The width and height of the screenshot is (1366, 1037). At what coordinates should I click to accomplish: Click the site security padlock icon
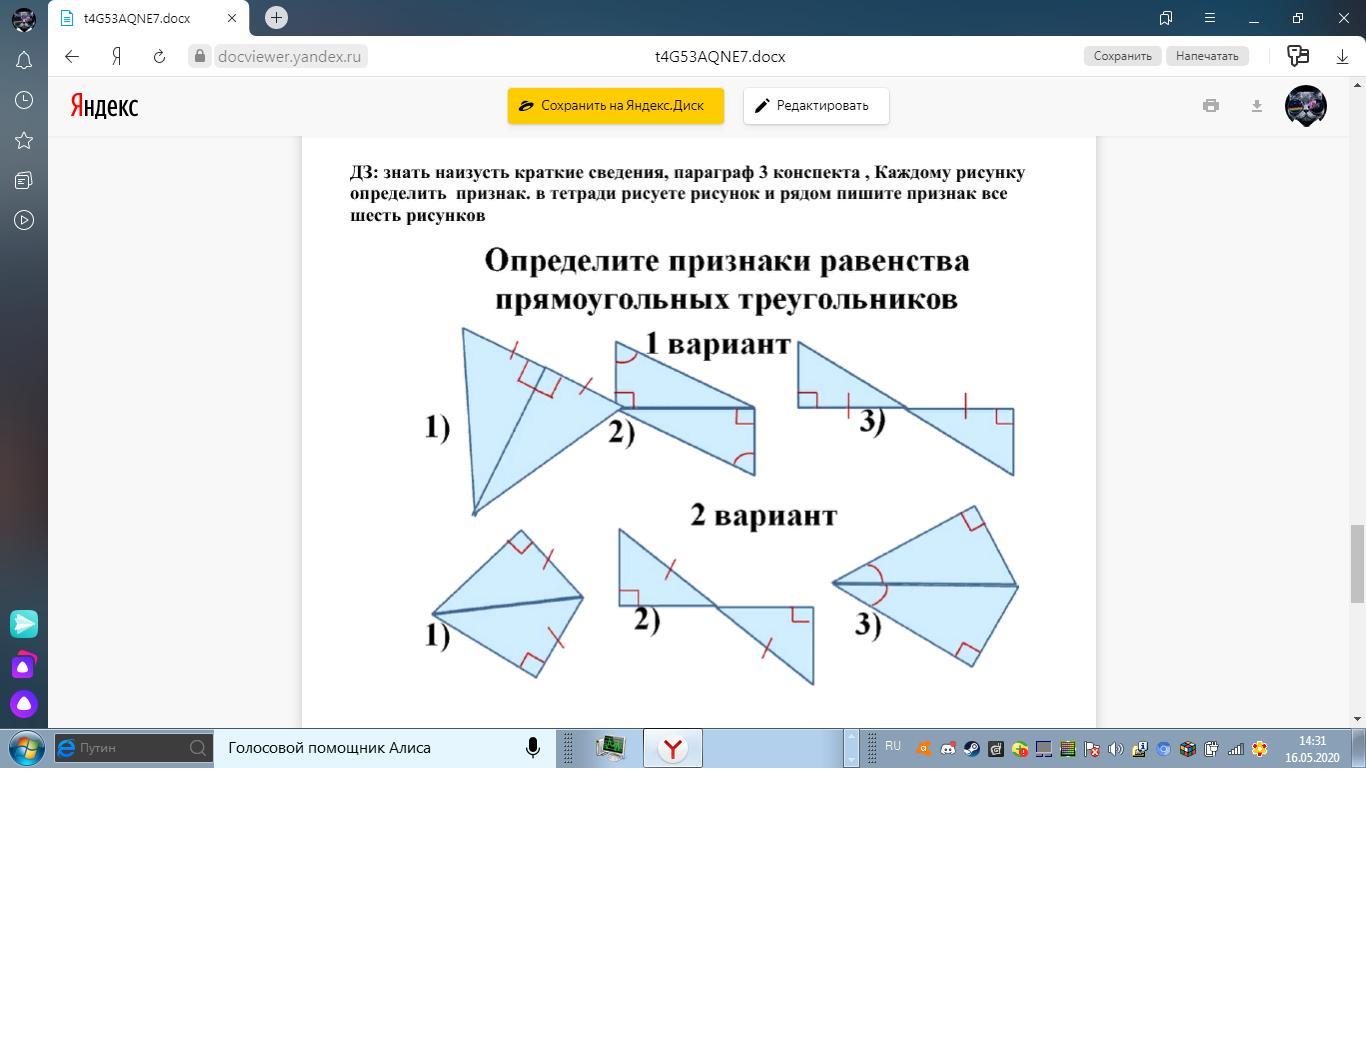pyautogui.click(x=200, y=57)
